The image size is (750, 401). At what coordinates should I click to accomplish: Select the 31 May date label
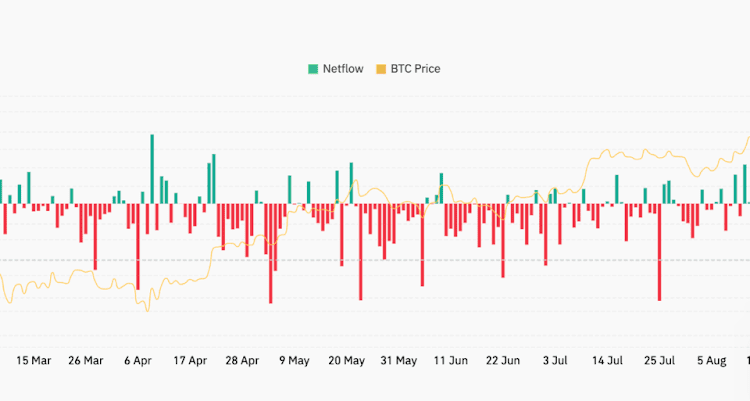pos(399,360)
